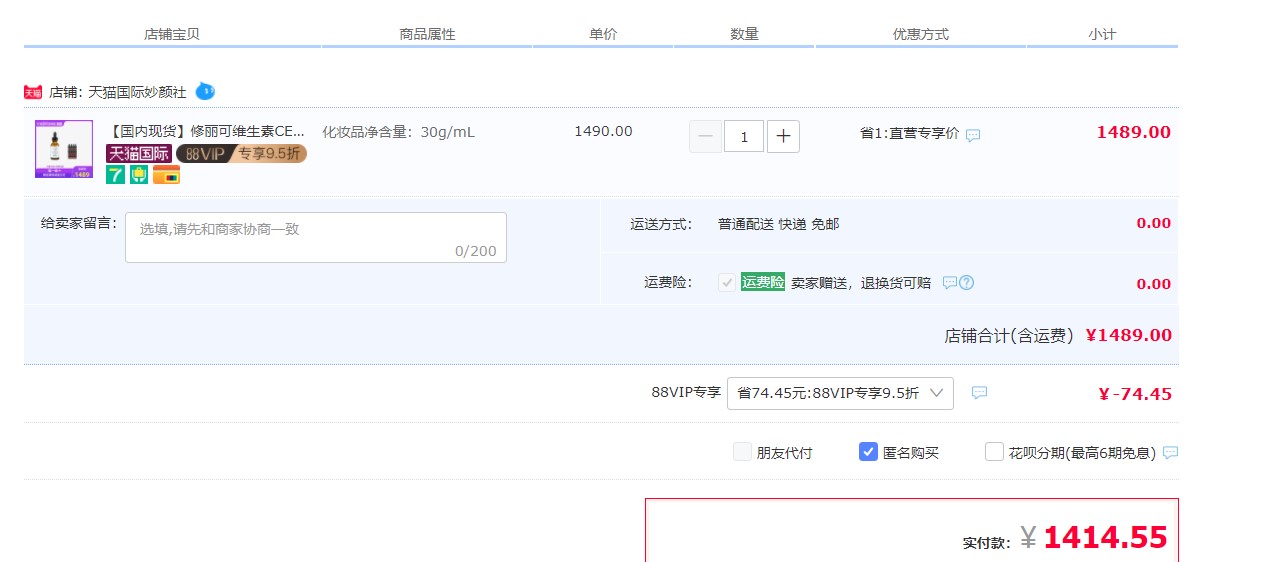The height and width of the screenshot is (562, 1263).
Task: Open the info bubble next to 直营专享价
Action: (x=973, y=135)
